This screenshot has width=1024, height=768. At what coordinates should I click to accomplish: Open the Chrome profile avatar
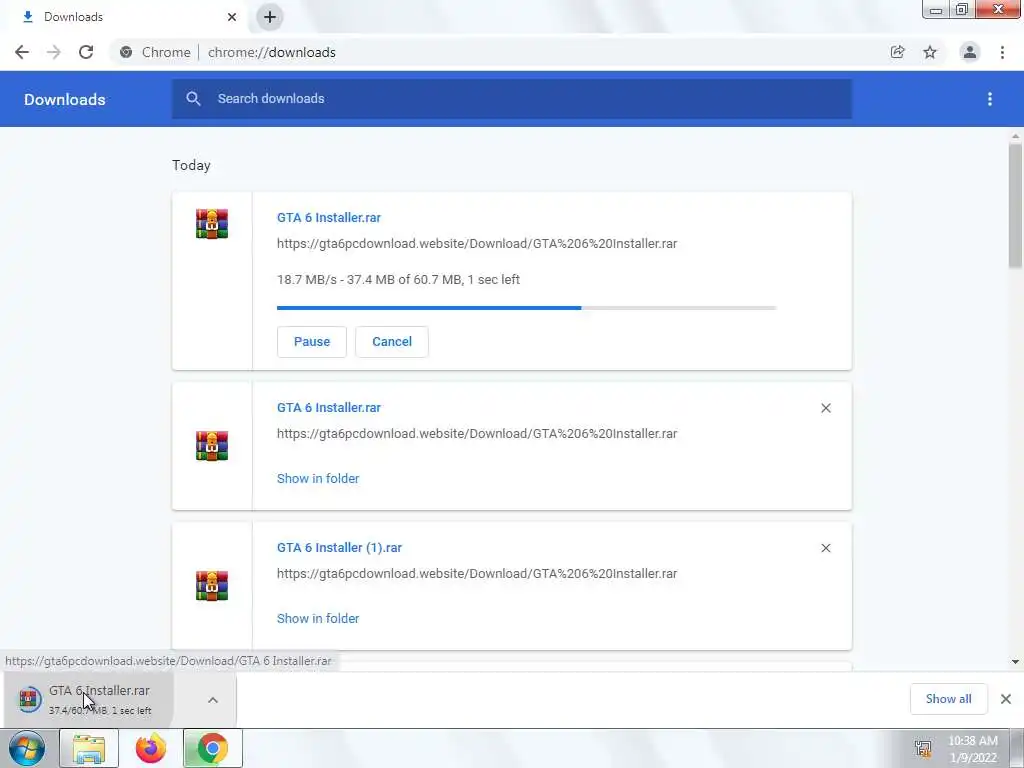point(970,52)
